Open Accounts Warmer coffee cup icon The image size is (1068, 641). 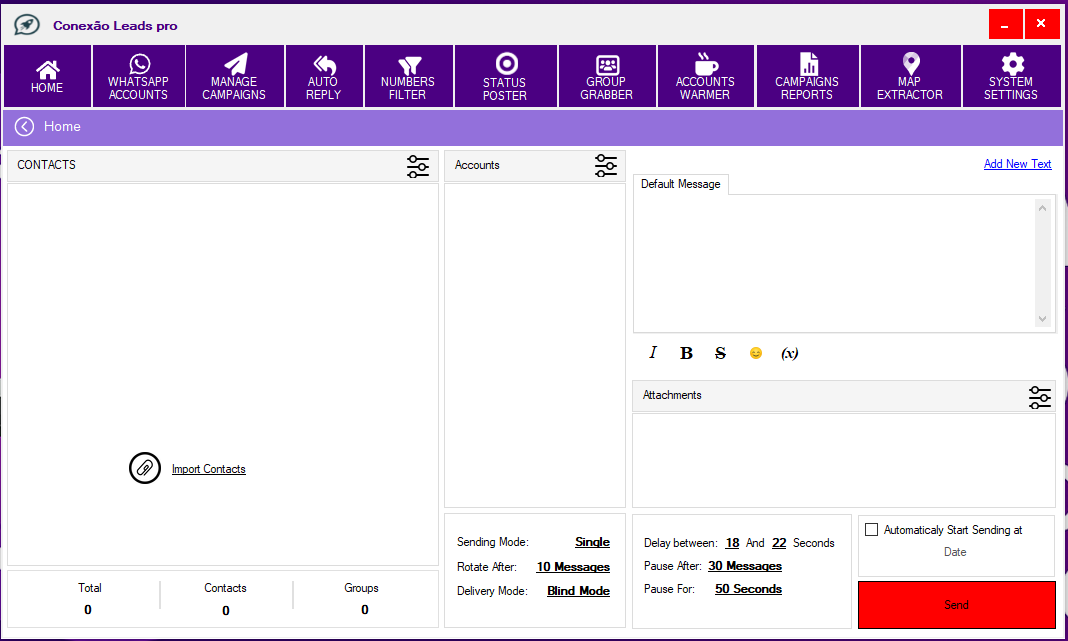[x=705, y=65]
